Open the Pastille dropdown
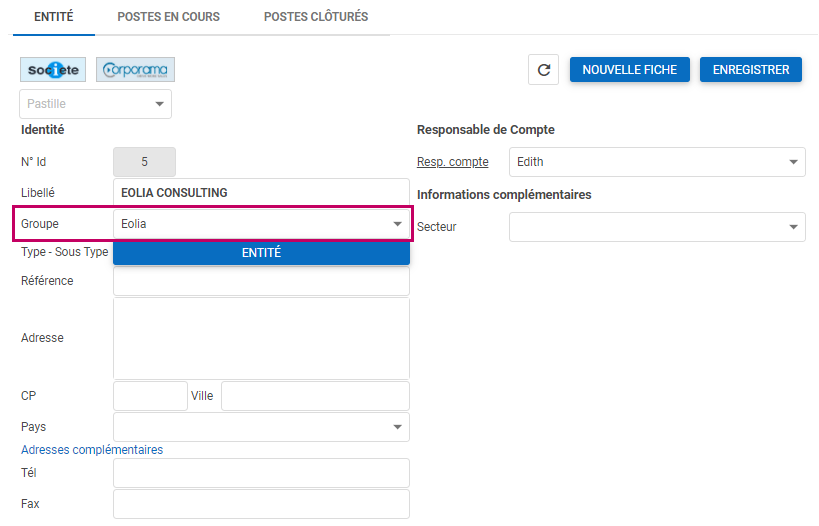 96,104
